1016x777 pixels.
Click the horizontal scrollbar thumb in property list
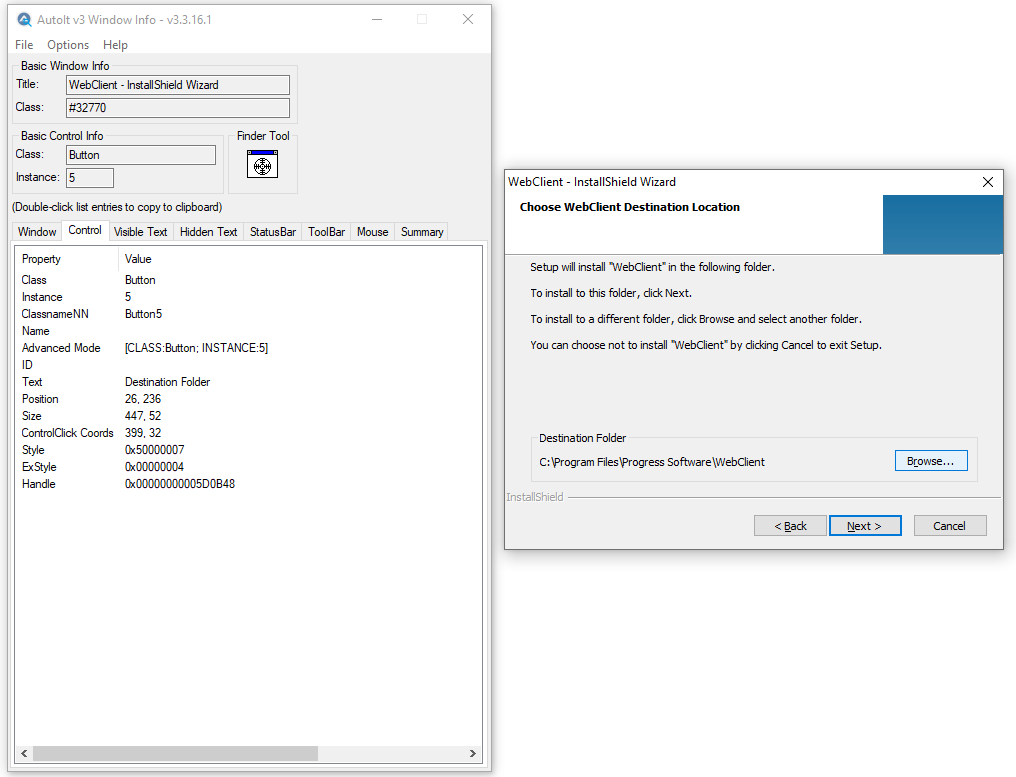coord(176,754)
